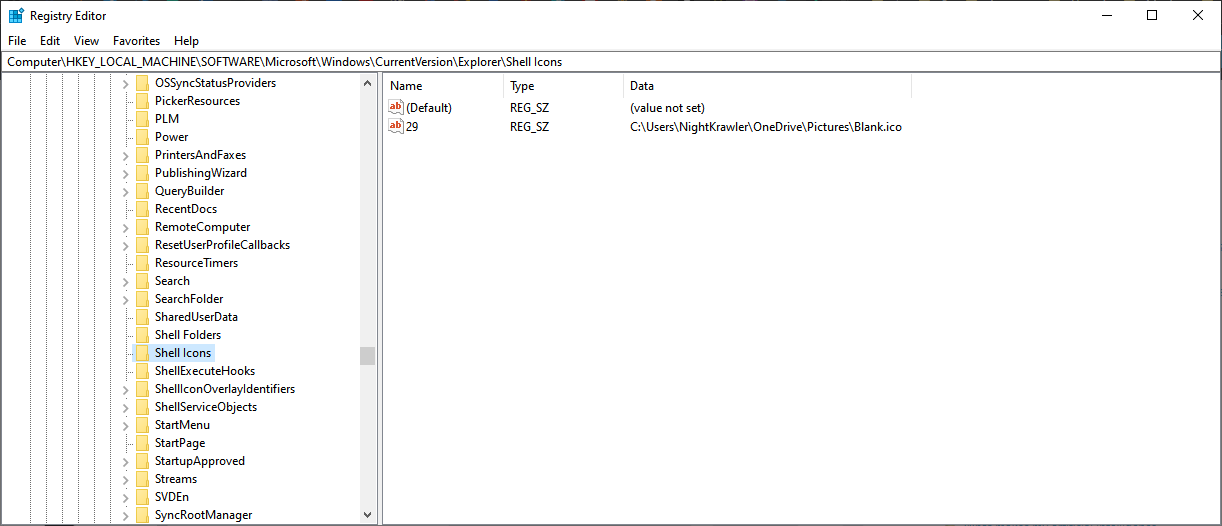
Task: Click the ShellExecuteHooks folder icon
Action: point(142,371)
